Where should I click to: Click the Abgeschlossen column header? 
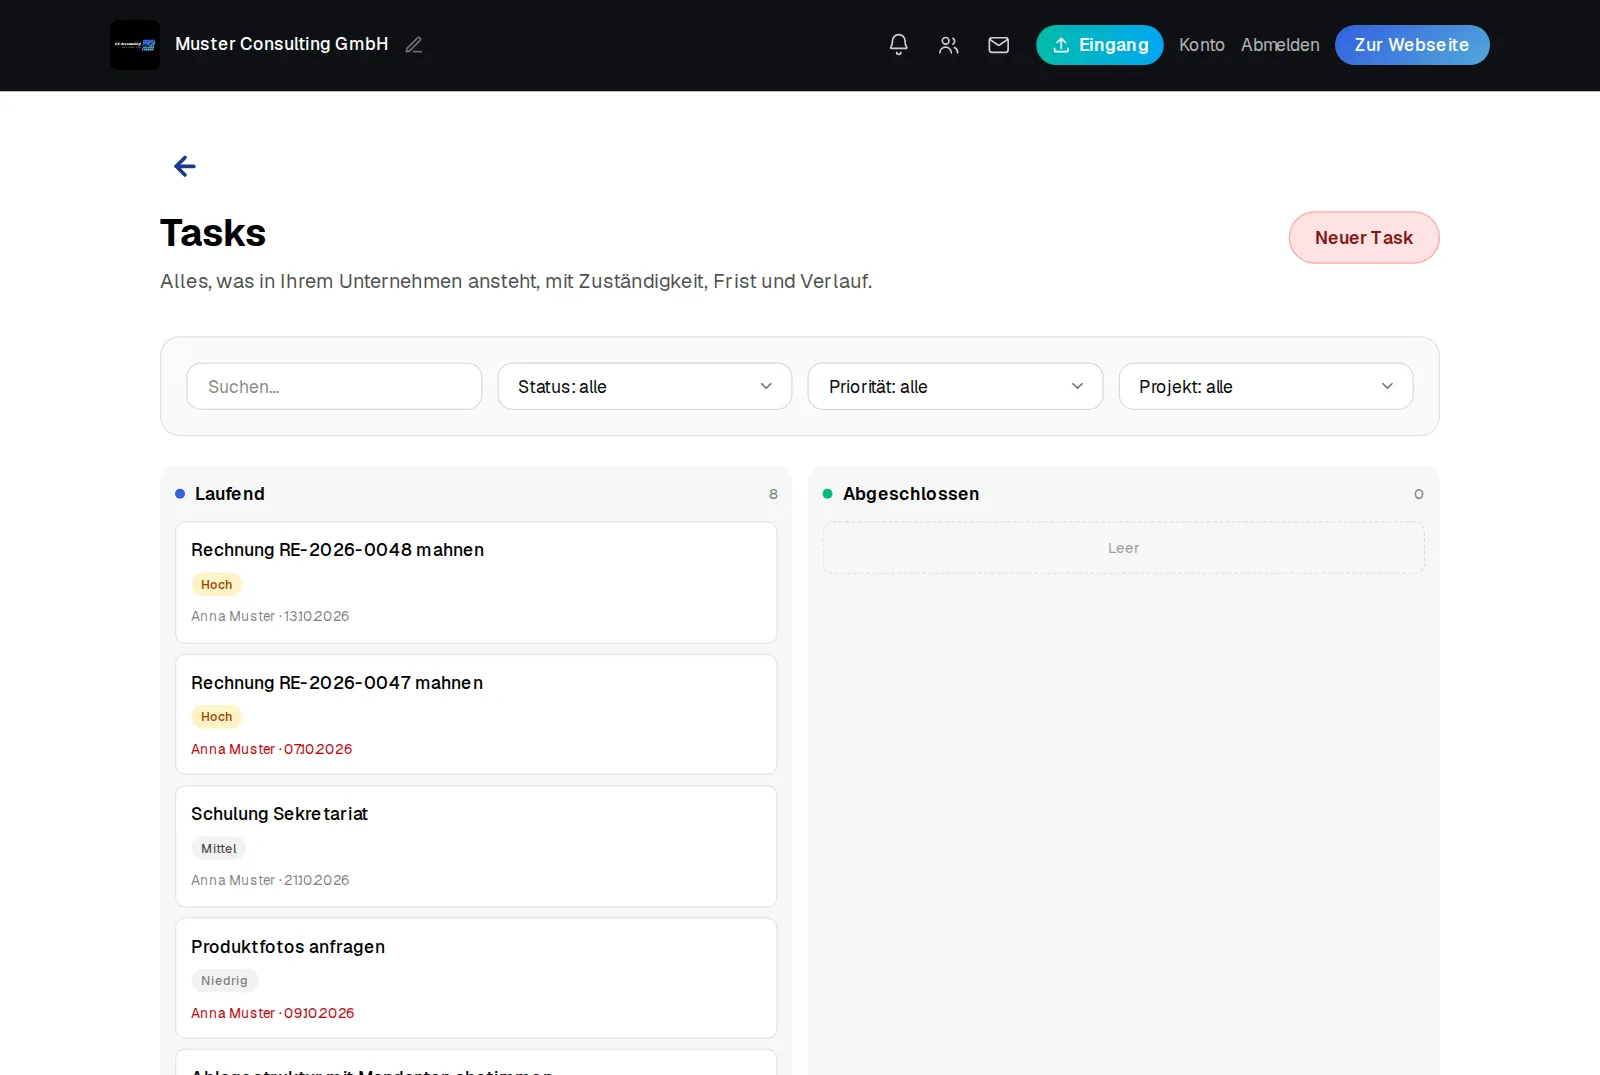(x=911, y=494)
